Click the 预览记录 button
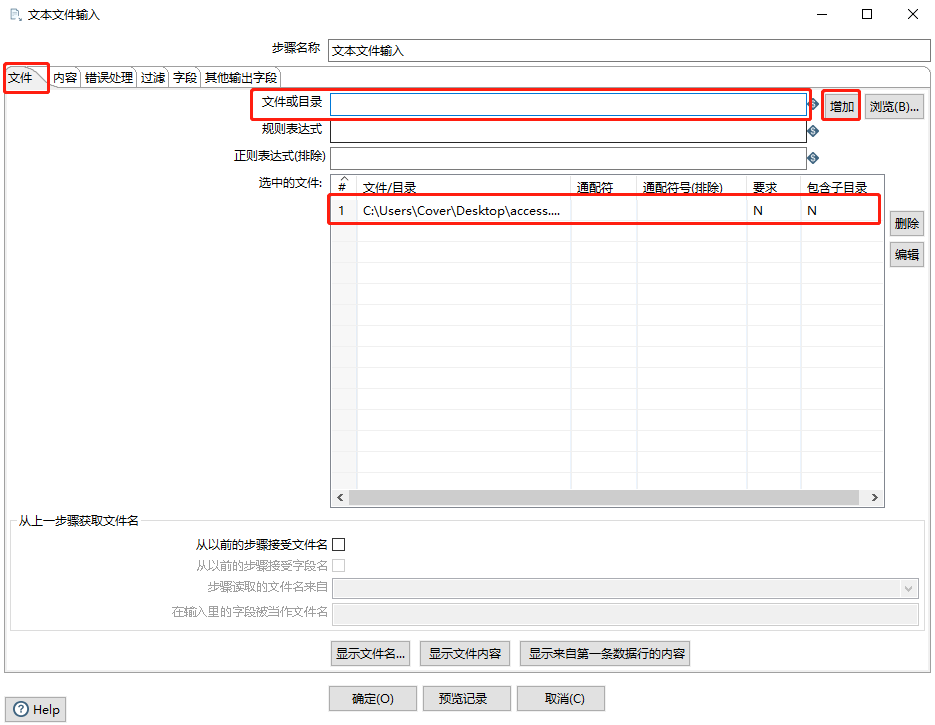The width and height of the screenshot is (935, 725). [x=467, y=699]
